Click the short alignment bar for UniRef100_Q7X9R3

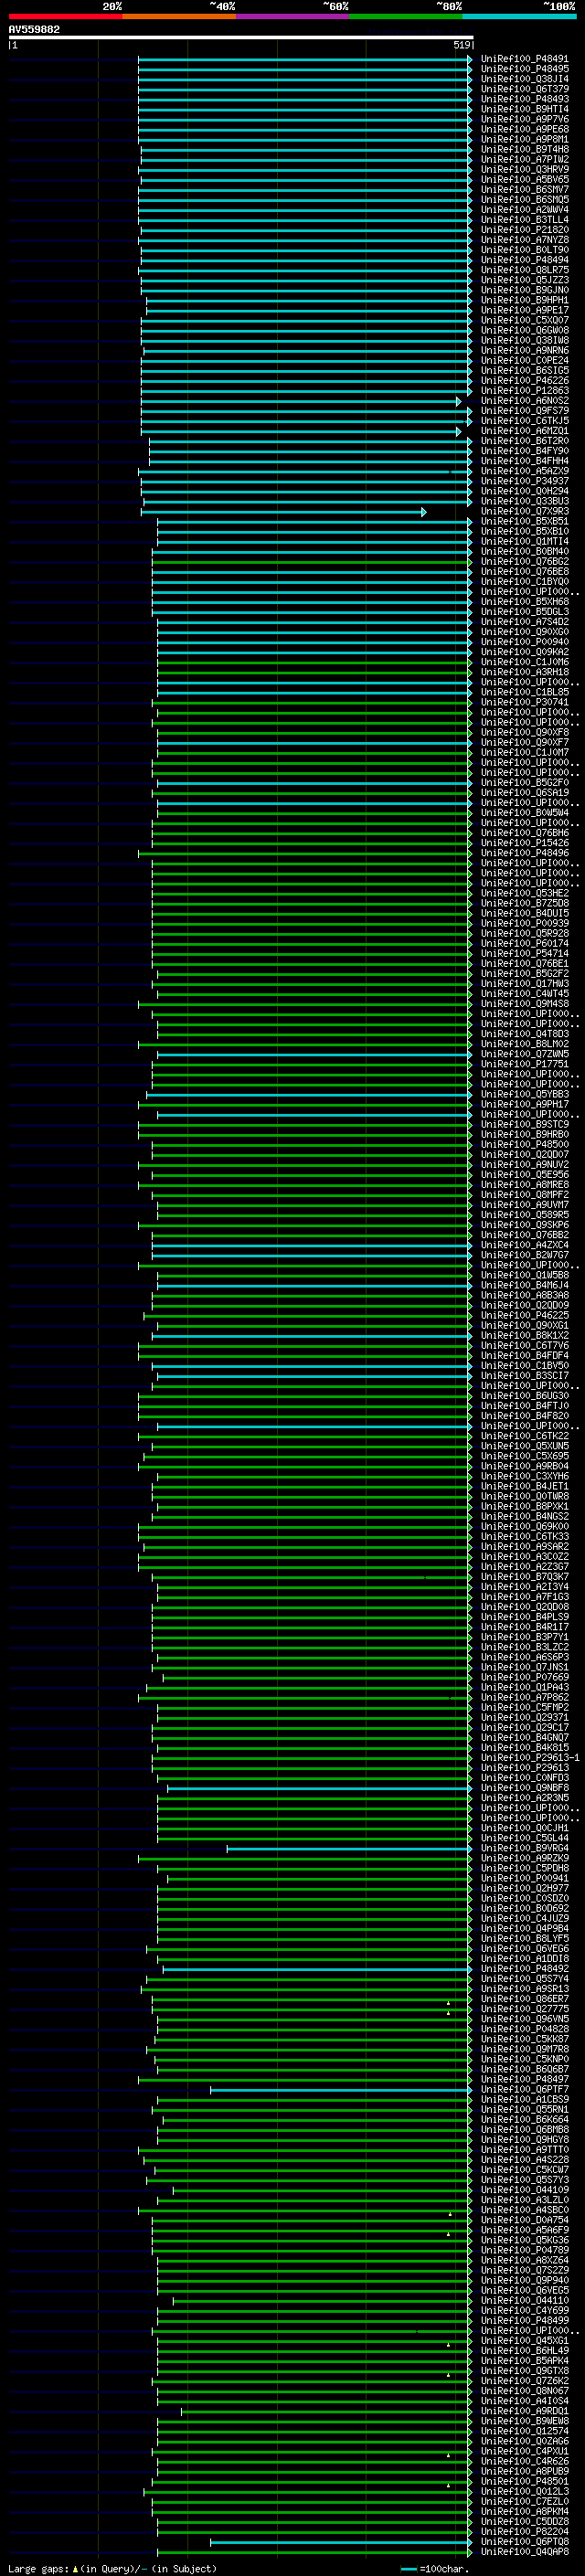[x=283, y=513]
